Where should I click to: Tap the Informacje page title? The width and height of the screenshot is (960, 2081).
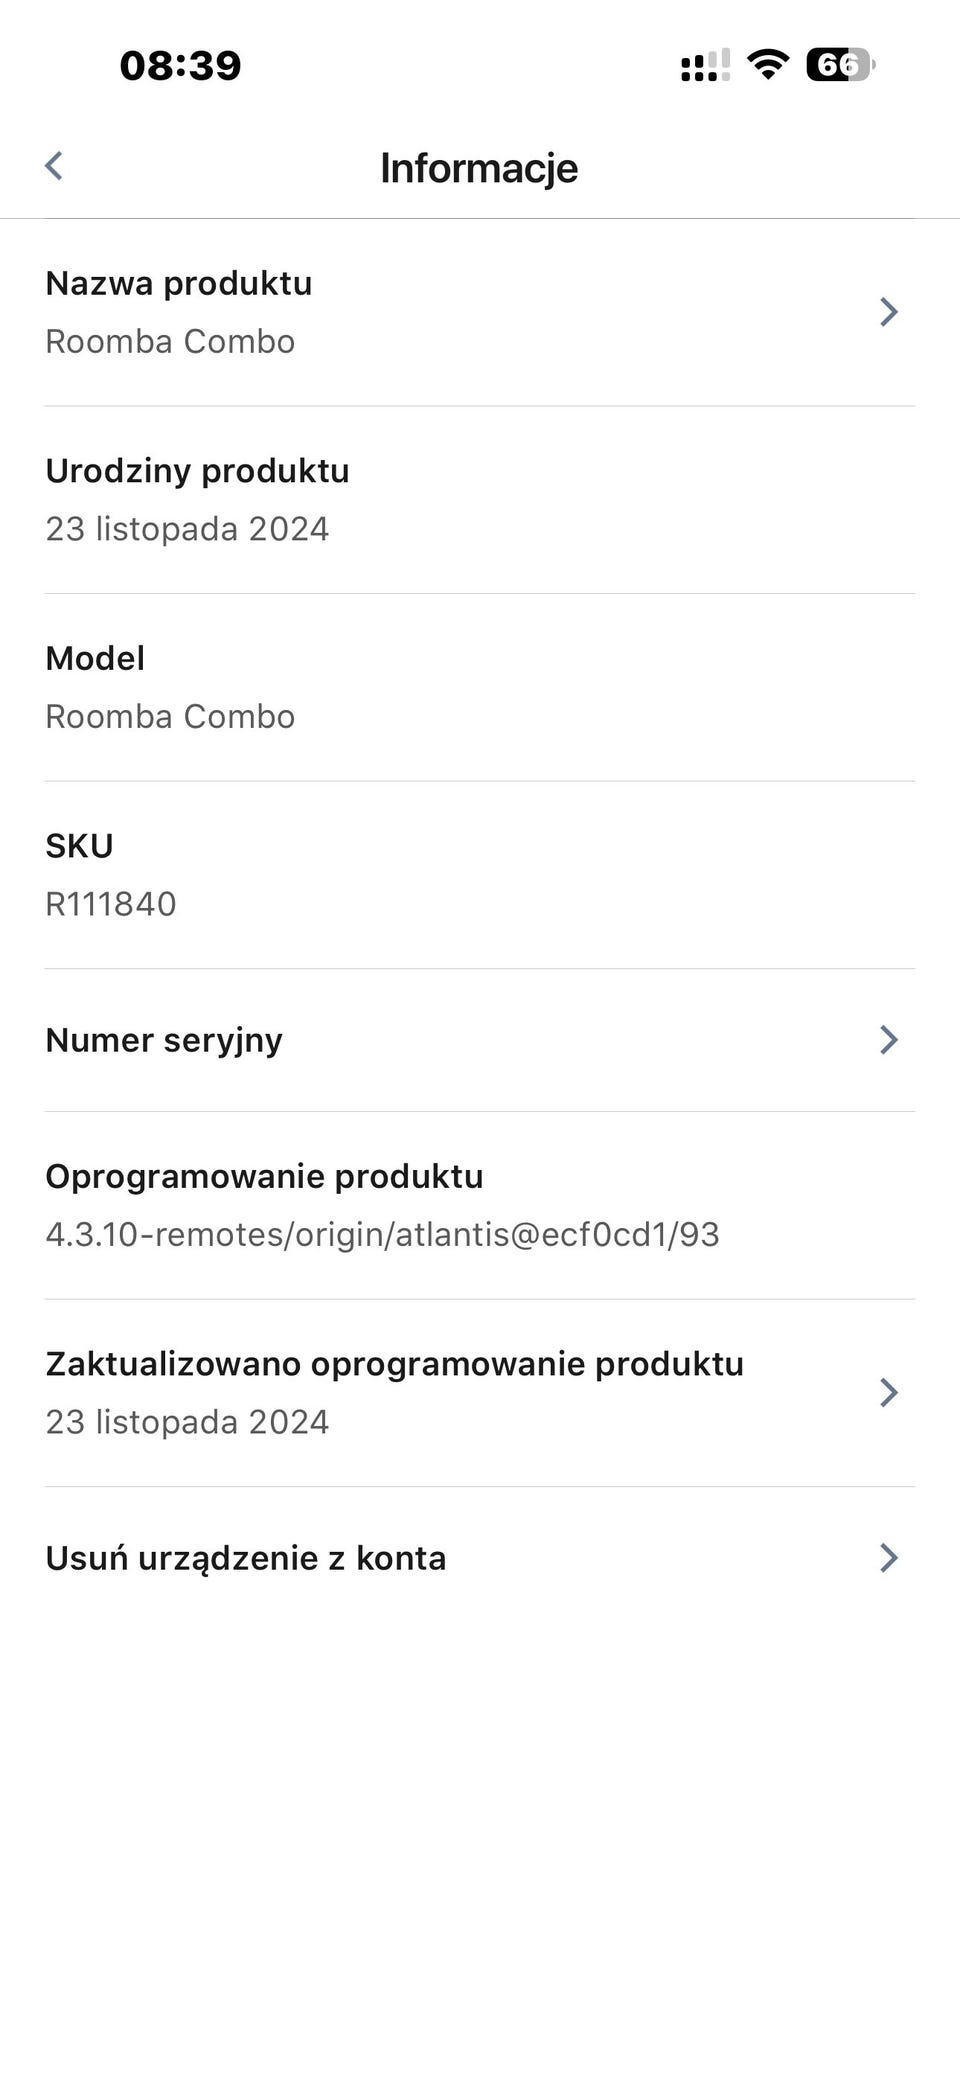479,168
